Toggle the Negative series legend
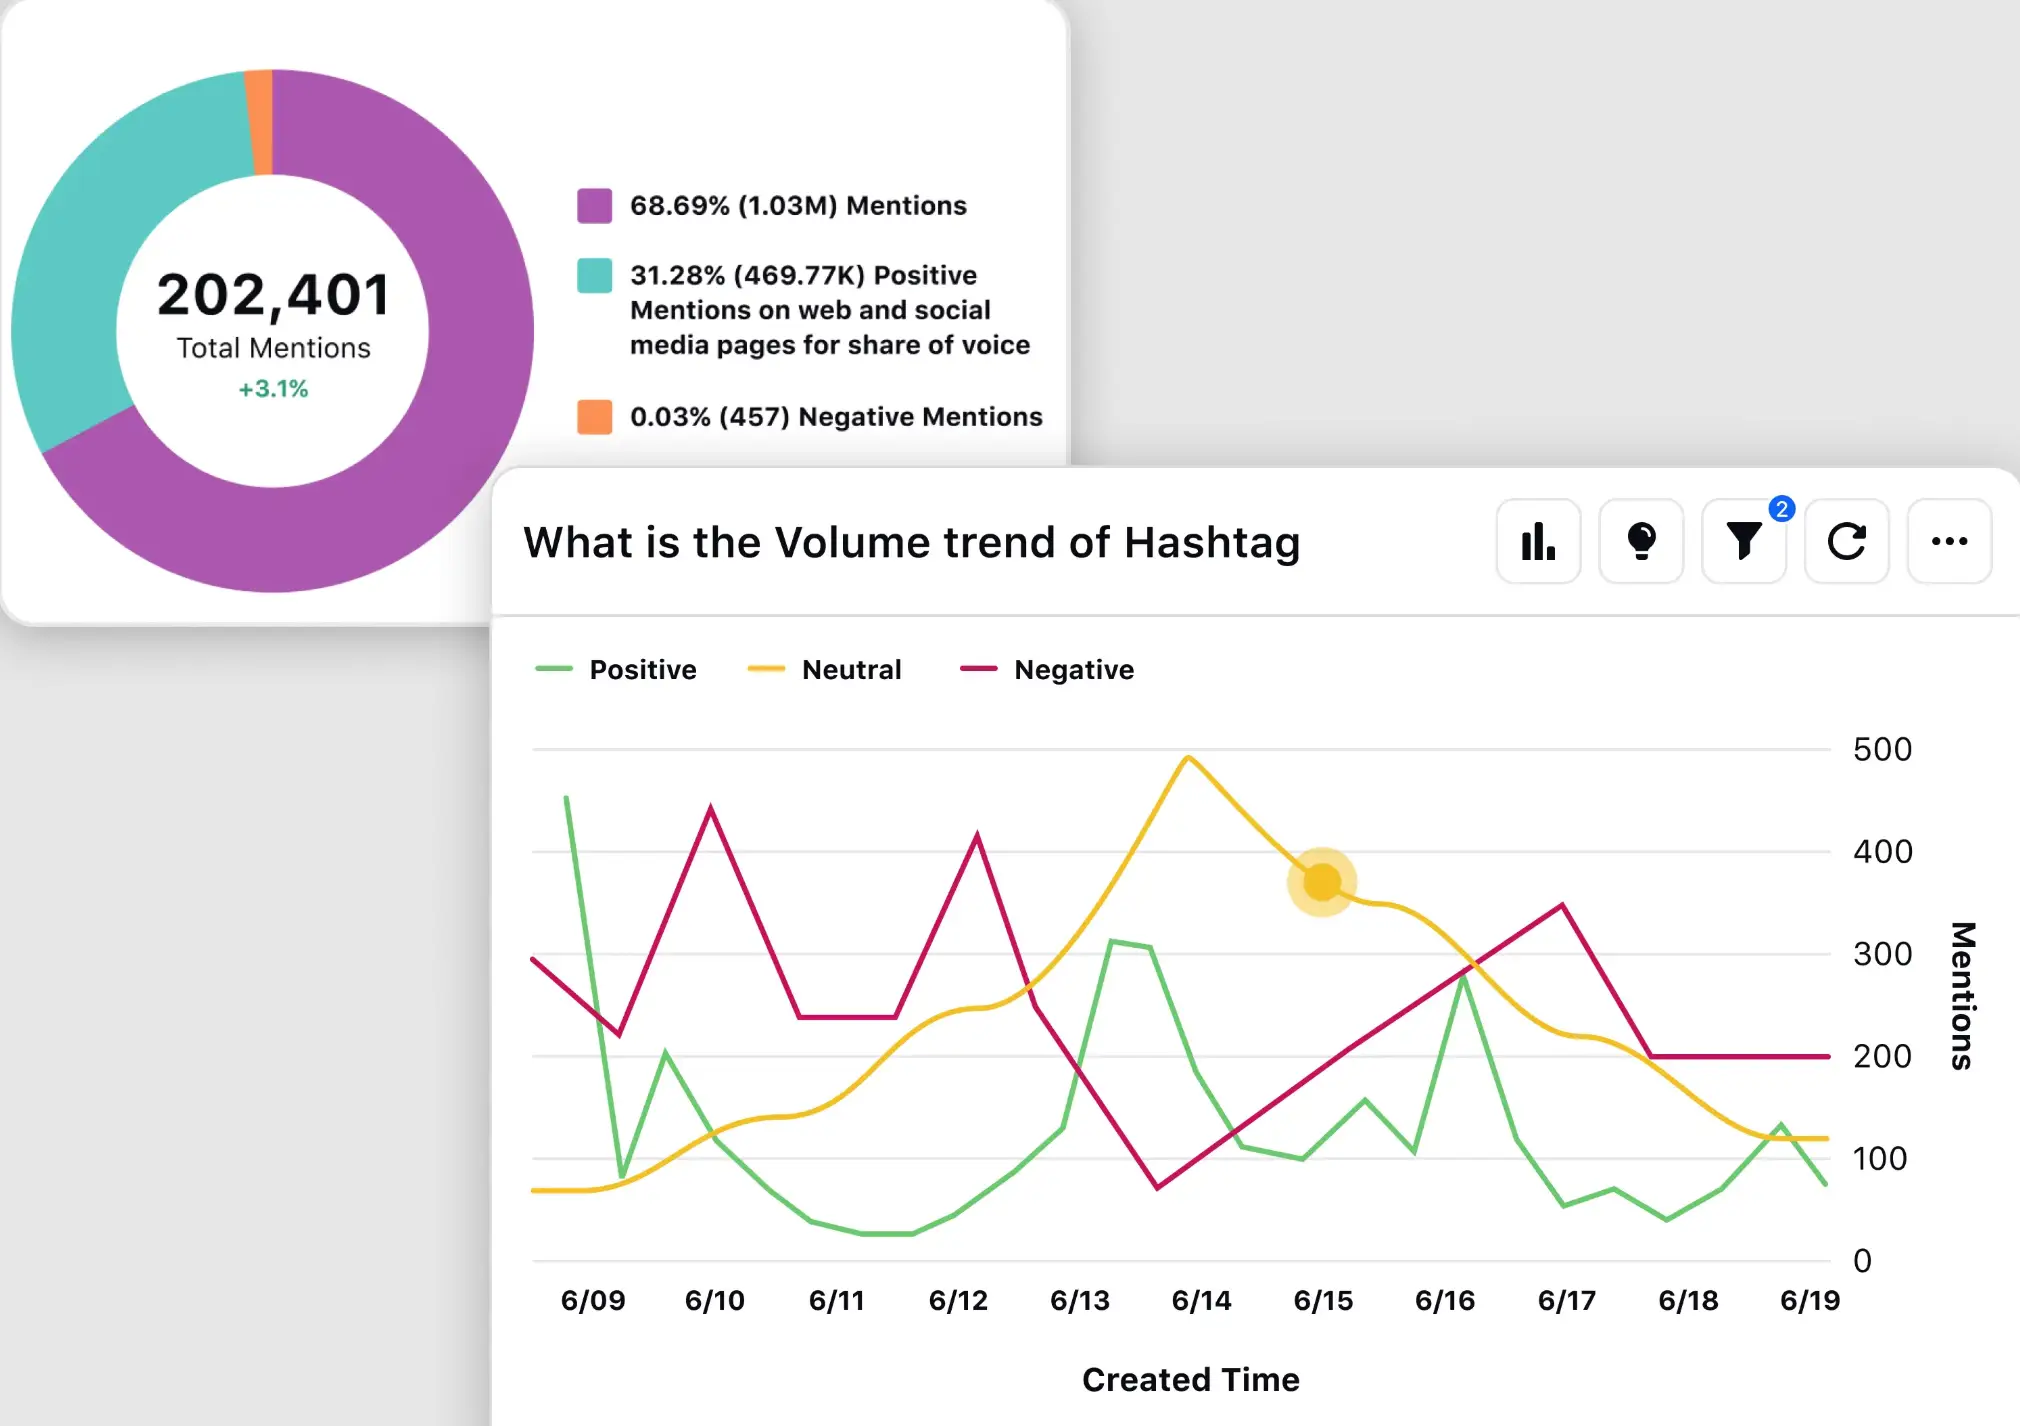Viewport: 2020px width, 1426px height. click(1073, 669)
